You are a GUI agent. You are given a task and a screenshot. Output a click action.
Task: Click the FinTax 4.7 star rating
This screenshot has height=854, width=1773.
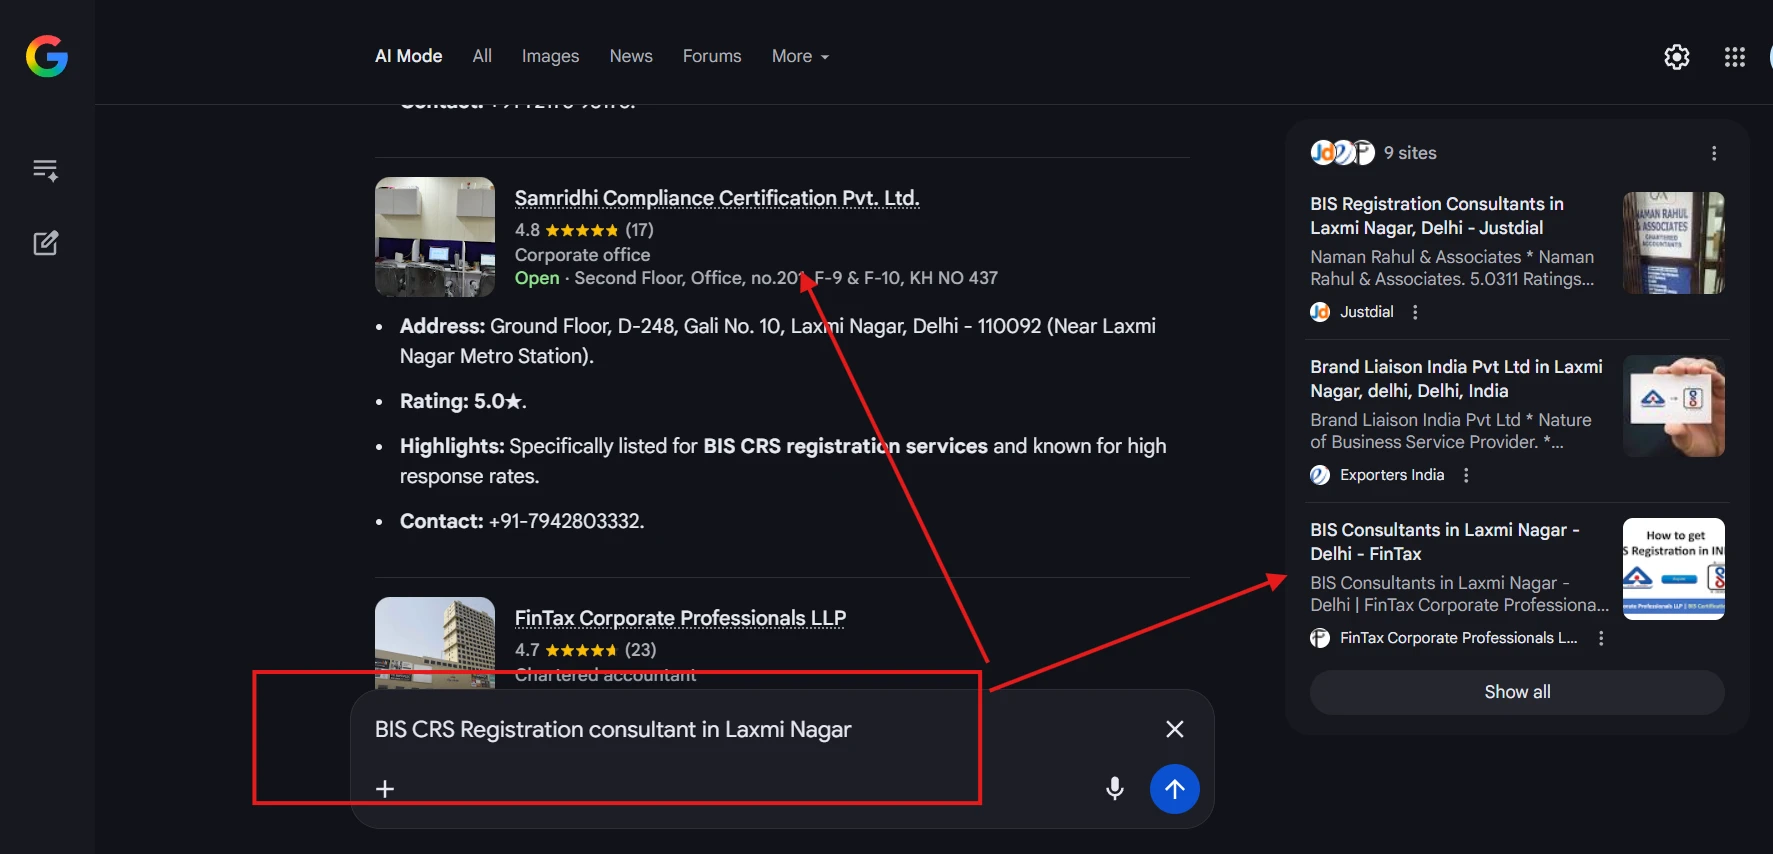(x=585, y=650)
